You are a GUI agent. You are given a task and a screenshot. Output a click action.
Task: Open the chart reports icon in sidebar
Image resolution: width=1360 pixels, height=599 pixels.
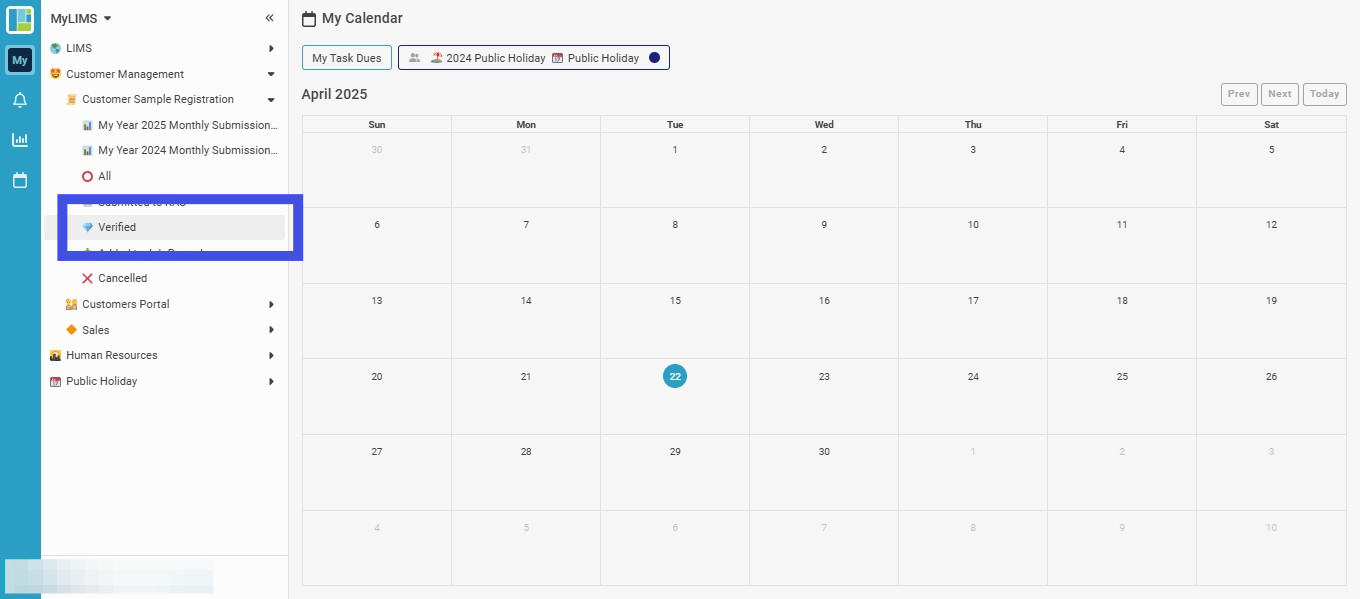[20, 140]
